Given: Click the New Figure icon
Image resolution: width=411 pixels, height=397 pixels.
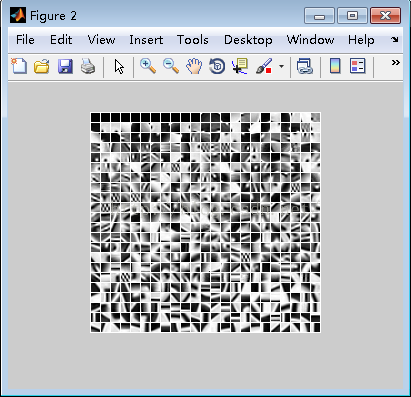Looking at the screenshot, I should click(19, 66).
